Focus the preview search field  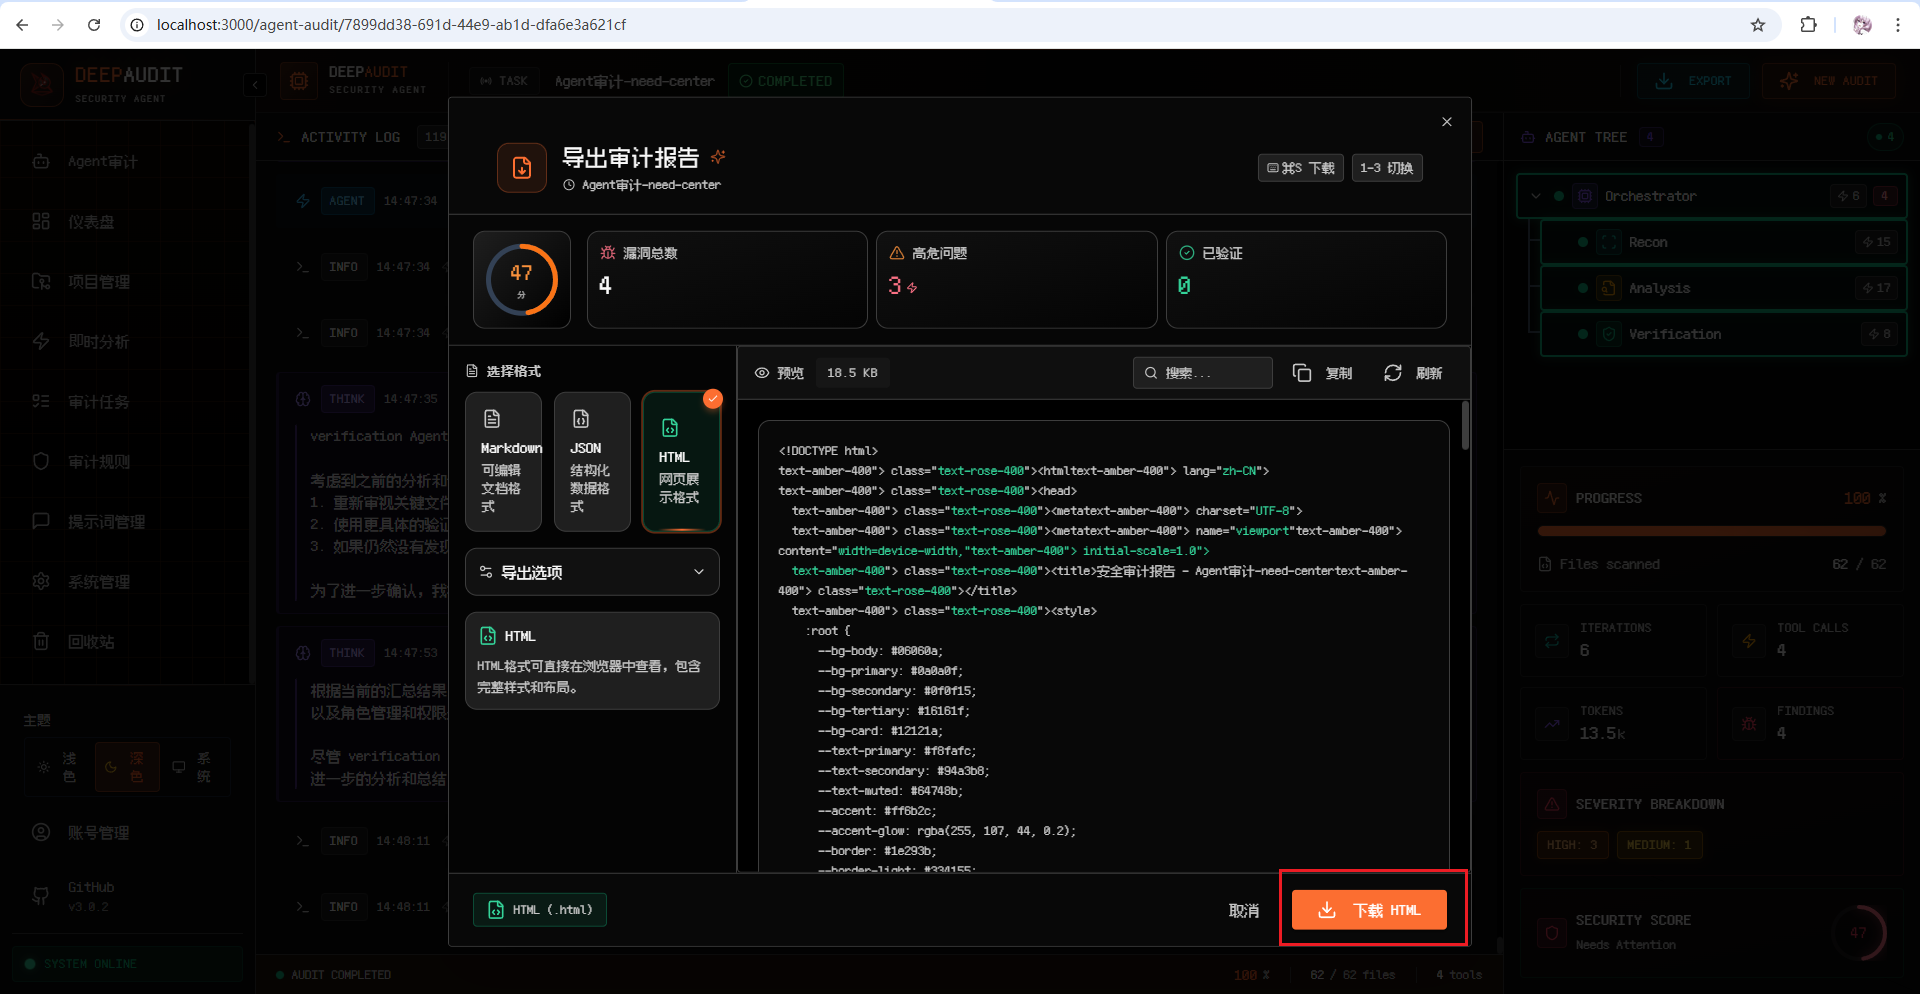tap(1203, 373)
